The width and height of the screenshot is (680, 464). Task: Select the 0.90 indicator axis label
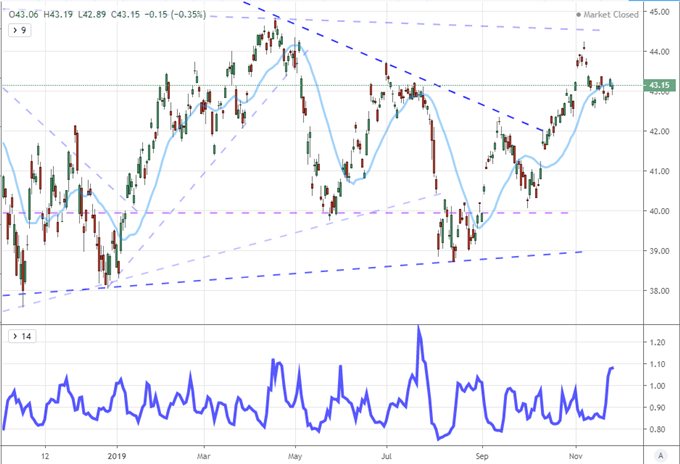pyautogui.click(x=657, y=408)
